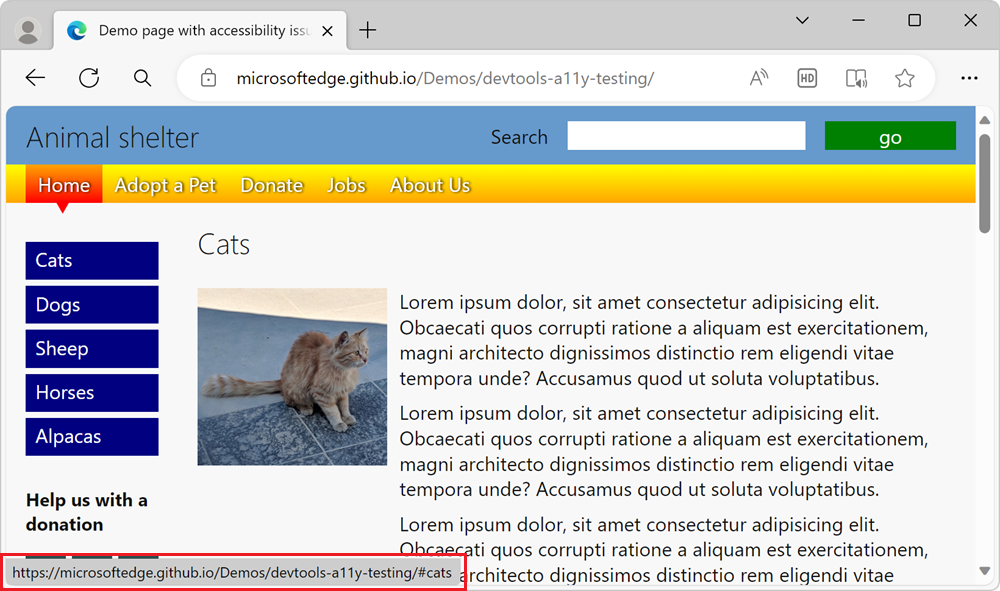The height and width of the screenshot is (591, 1000).
Task: Click the Animal shelter site title
Action: pos(112,138)
